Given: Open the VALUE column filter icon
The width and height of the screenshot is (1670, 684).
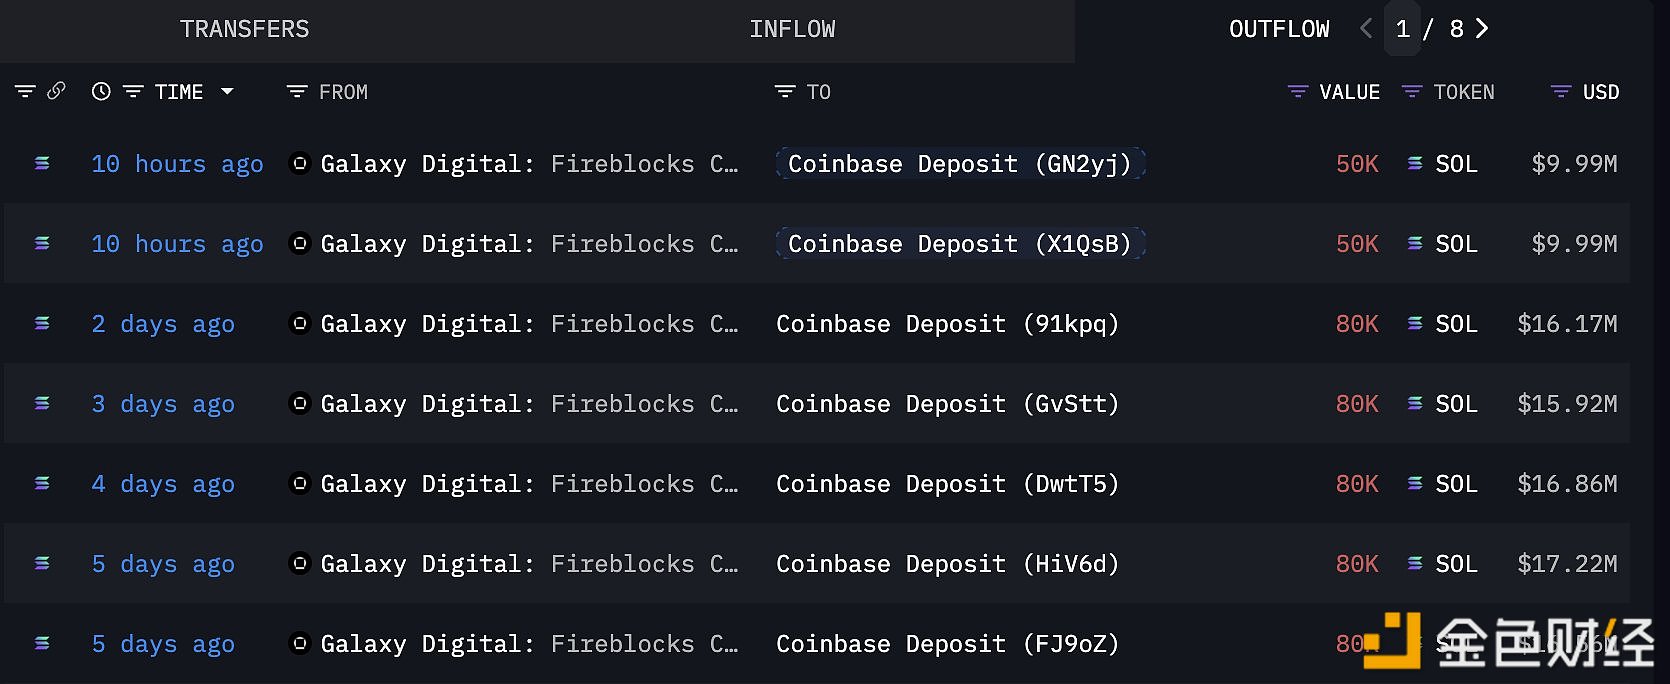Looking at the screenshot, I should pos(1297,91).
